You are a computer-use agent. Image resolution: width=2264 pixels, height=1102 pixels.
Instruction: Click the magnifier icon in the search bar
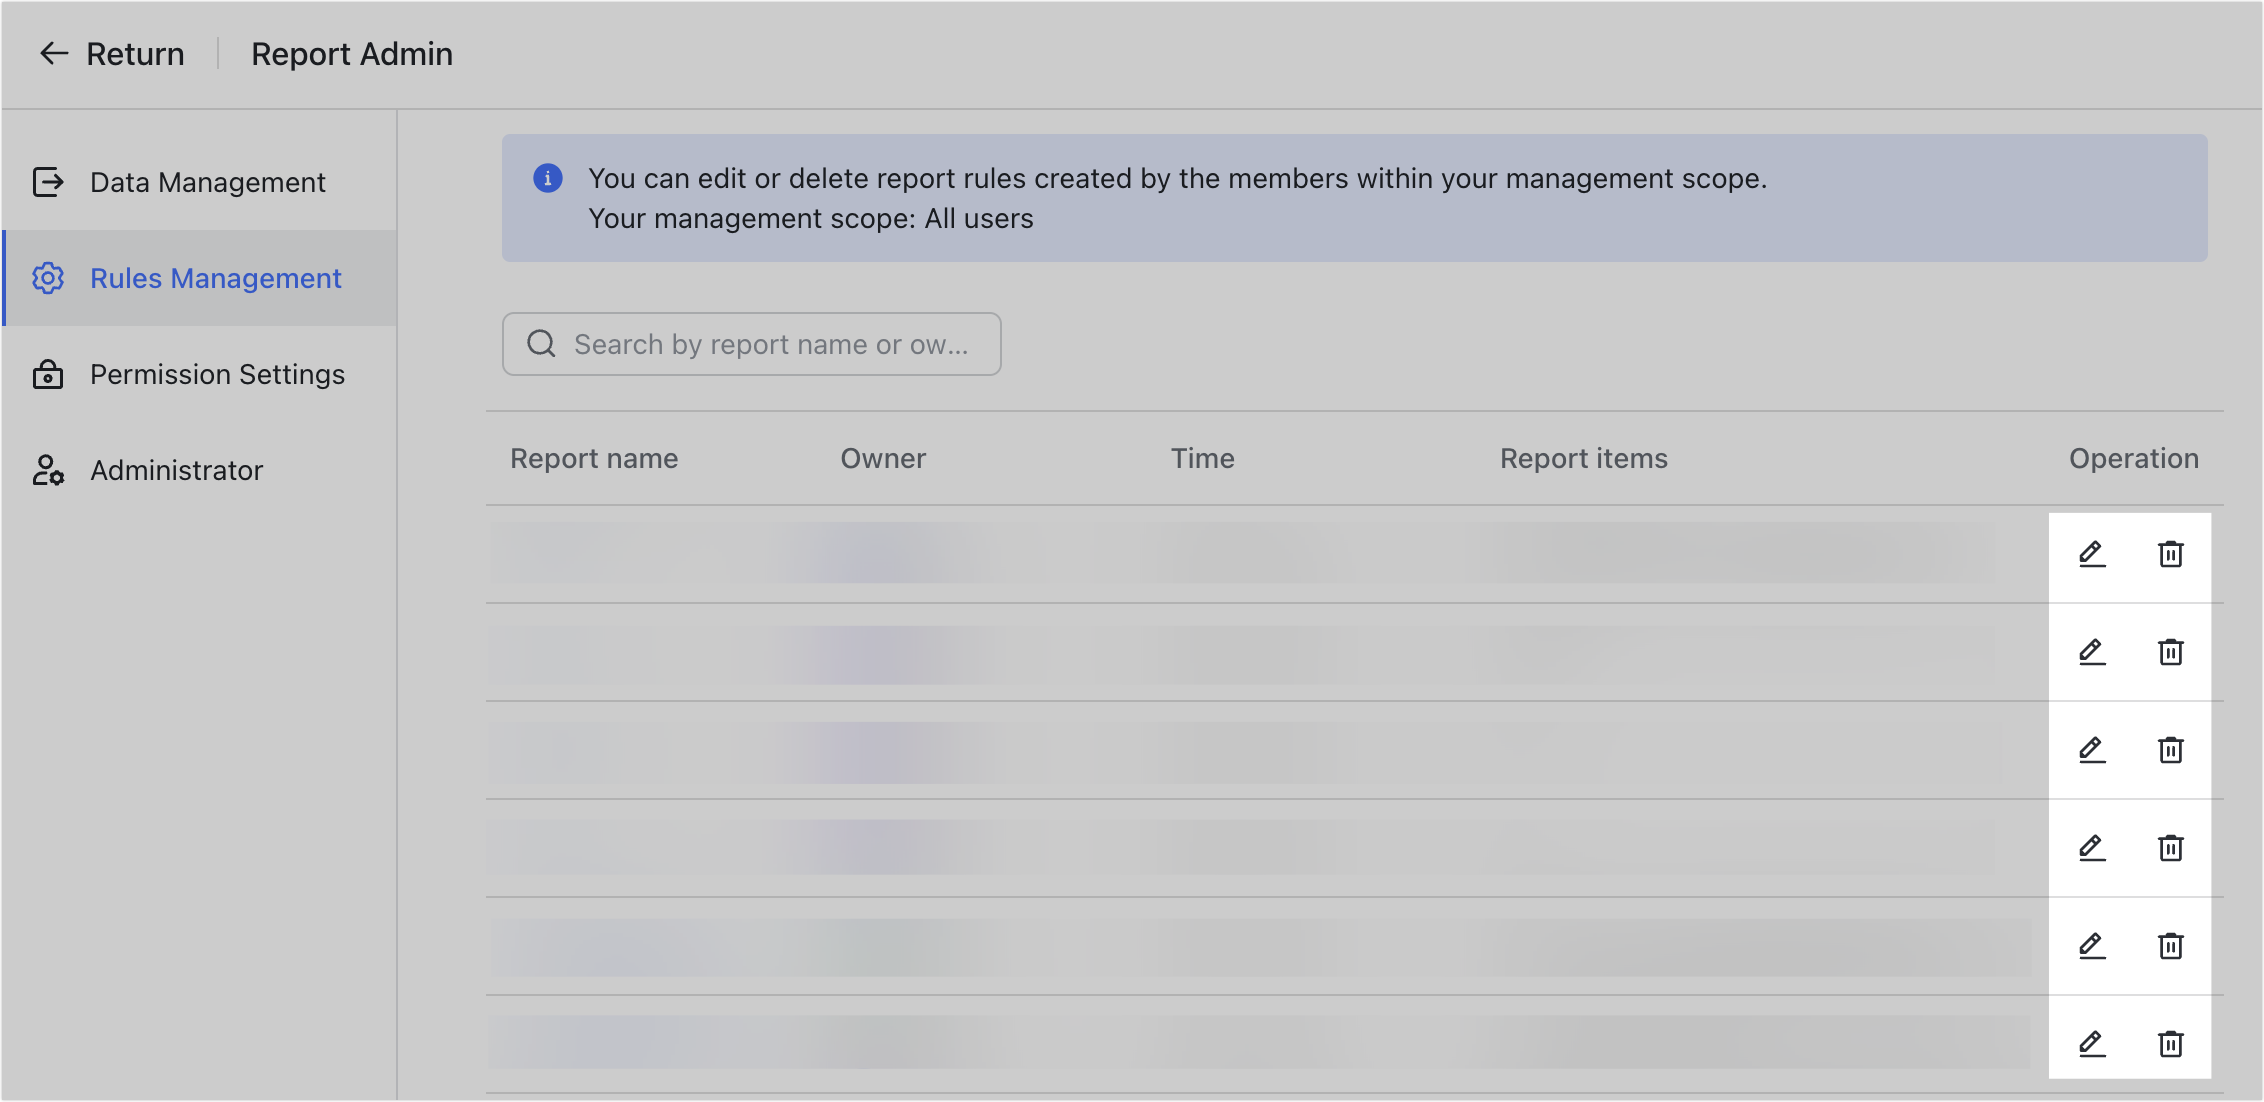tap(541, 344)
